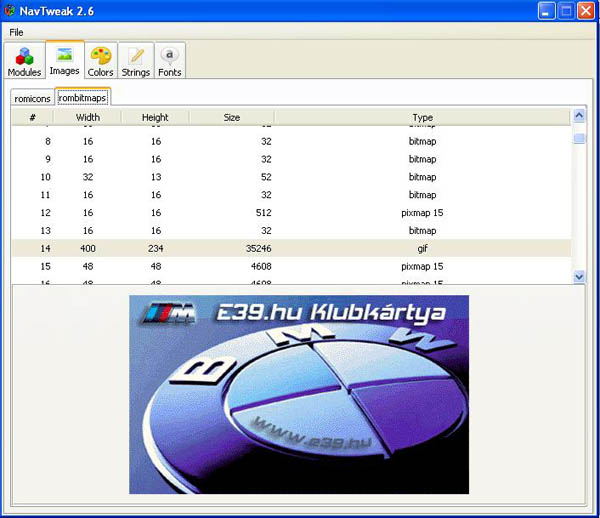The height and width of the screenshot is (518, 600).
Task: Switch to Strings tab pencil icon
Action: tap(135, 60)
